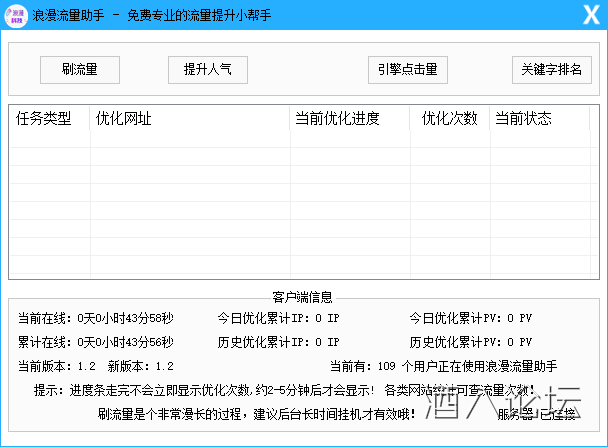Open the 提升人气 function
Viewport: 608px width, 447px height.
coord(207,70)
